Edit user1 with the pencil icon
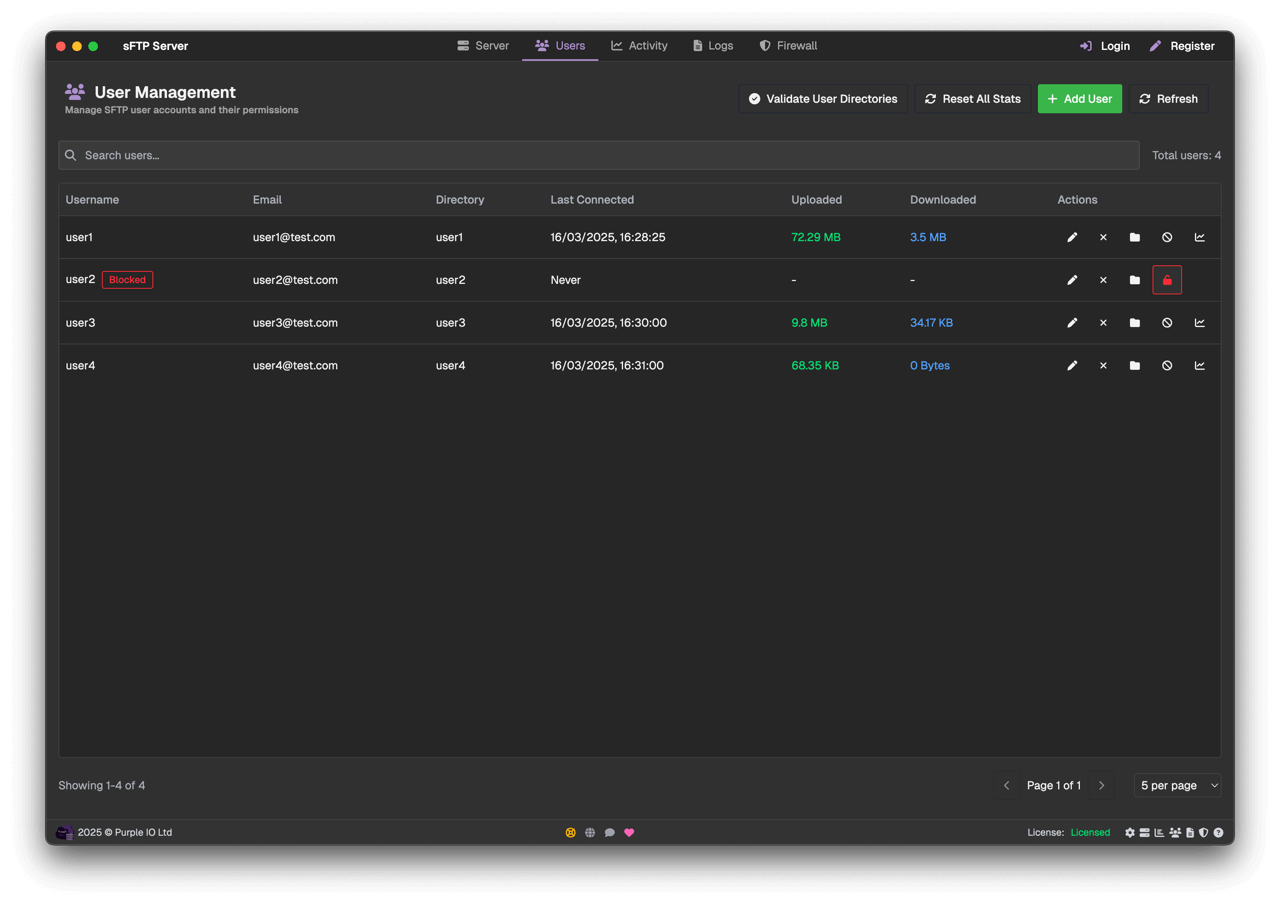The width and height of the screenshot is (1280, 905). tap(1072, 237)
